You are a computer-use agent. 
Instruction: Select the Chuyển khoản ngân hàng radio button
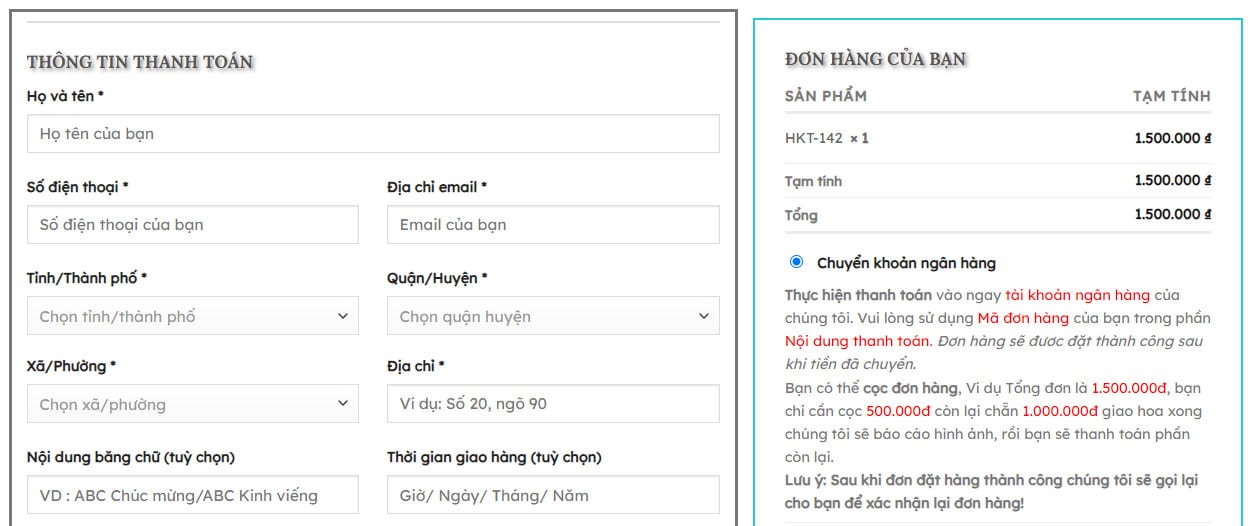(796, 262)
